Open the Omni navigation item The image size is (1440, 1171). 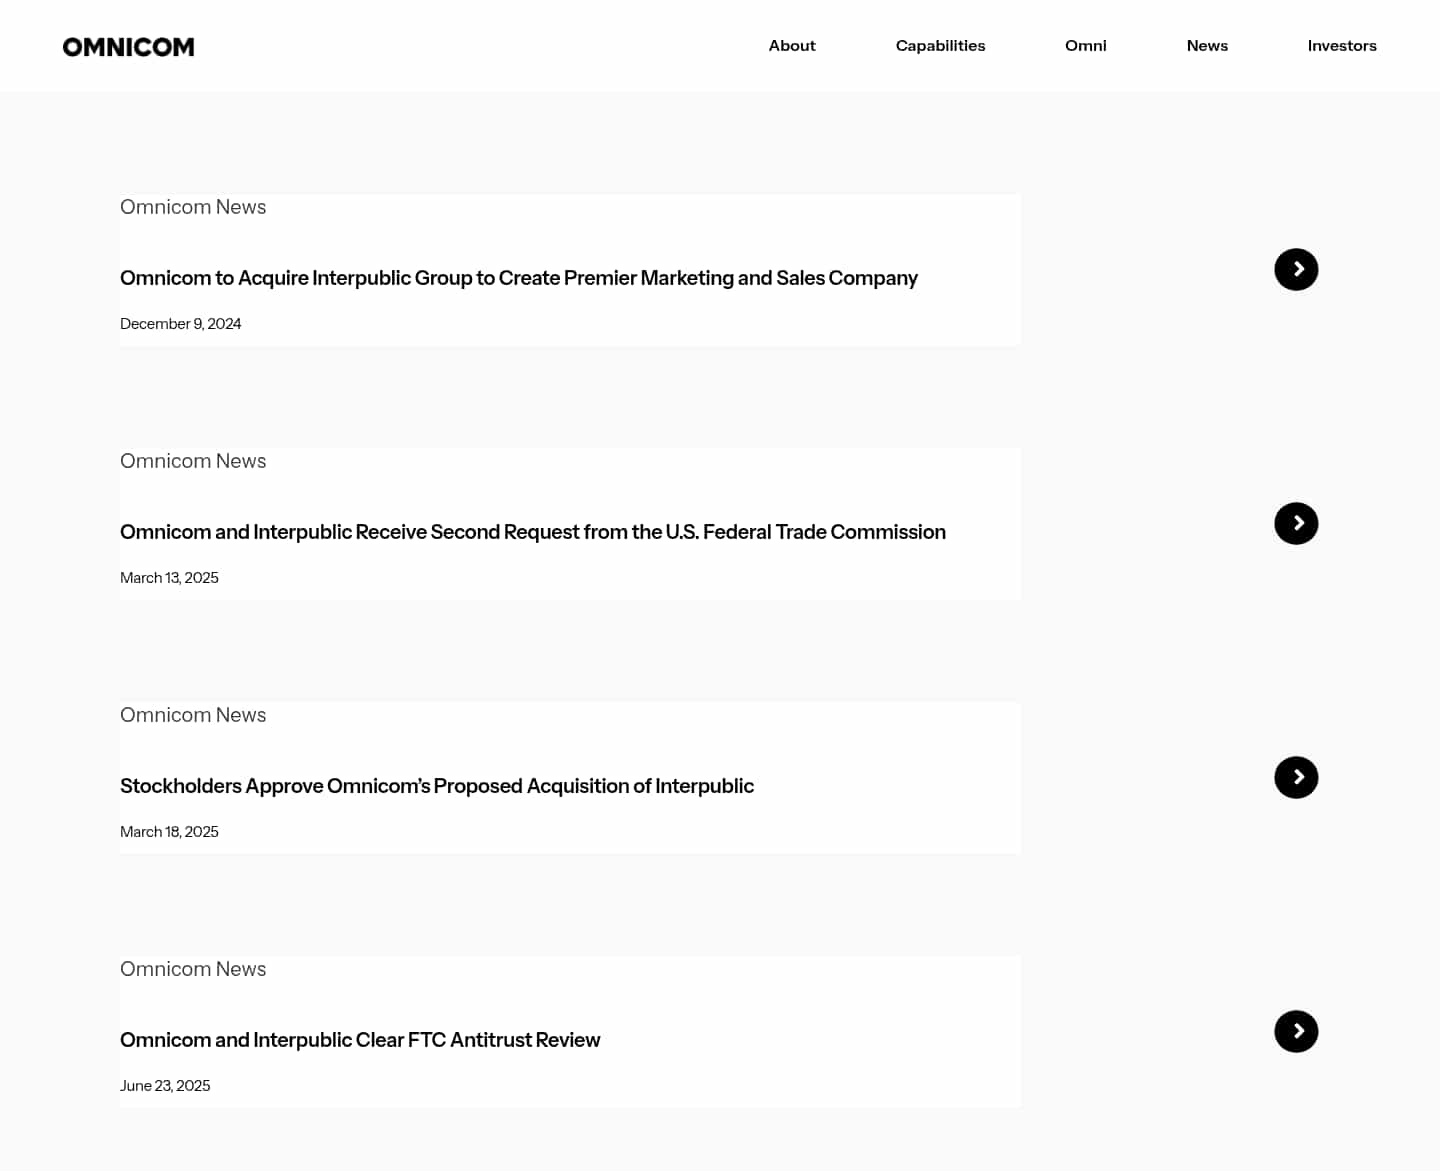click(1085, 45)
